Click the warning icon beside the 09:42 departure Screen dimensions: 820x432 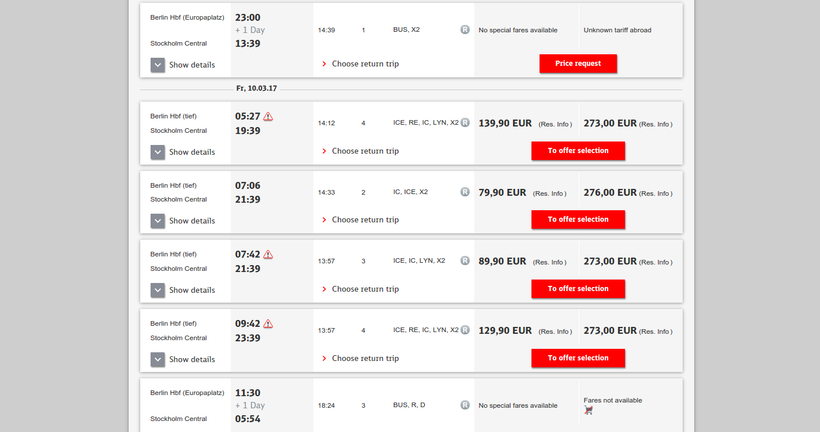coord(268,323)
